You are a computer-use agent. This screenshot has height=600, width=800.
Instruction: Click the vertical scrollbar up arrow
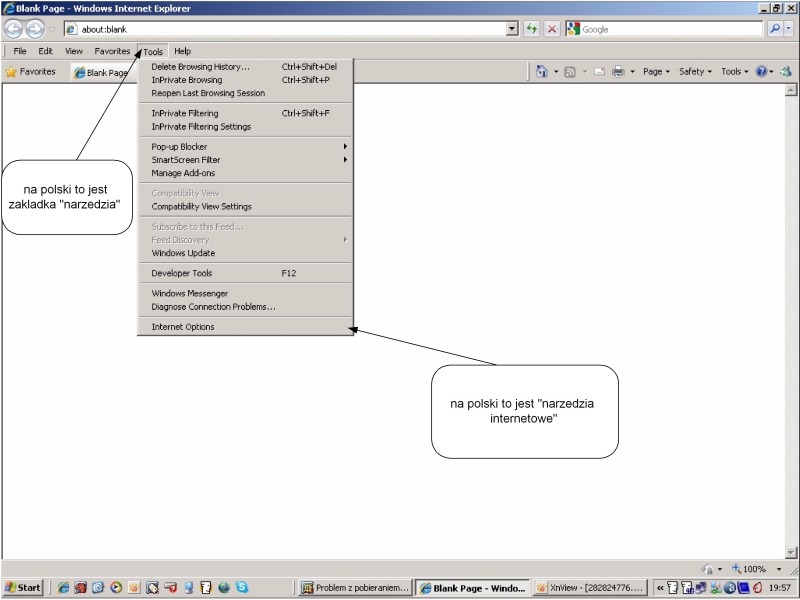791,90
